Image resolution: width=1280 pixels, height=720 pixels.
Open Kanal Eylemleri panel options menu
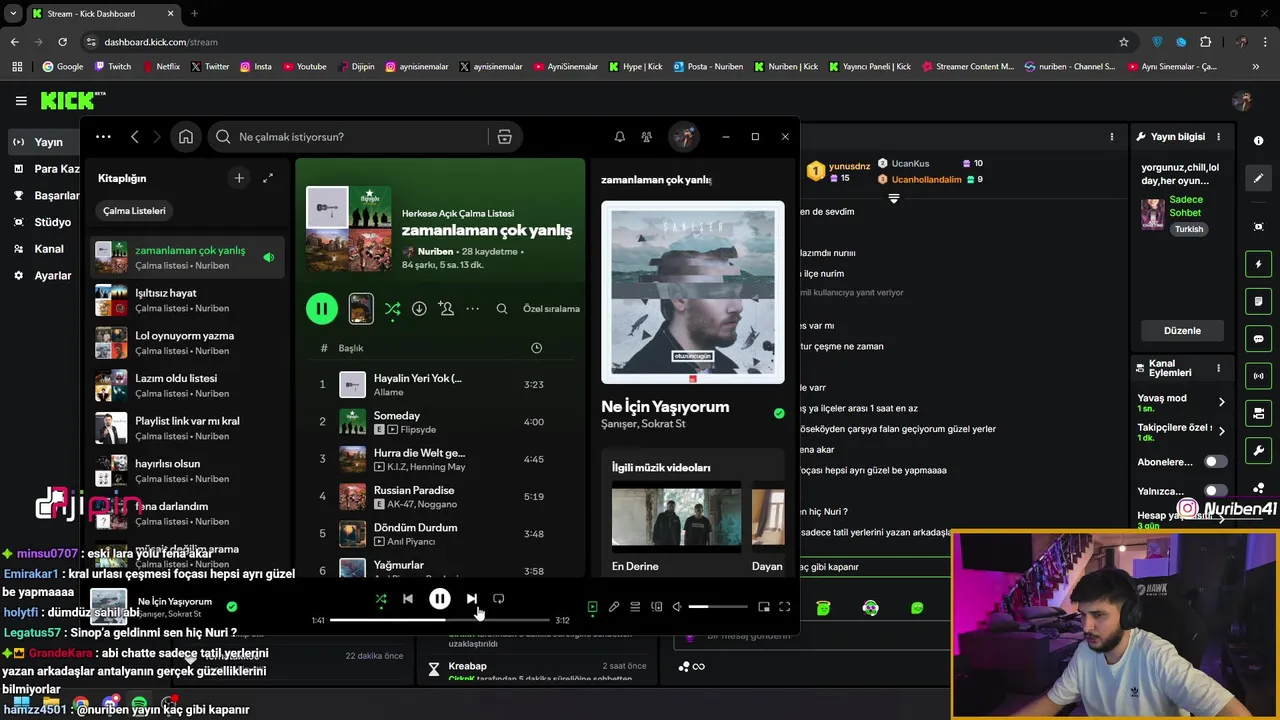click(x=1218, y=369)
